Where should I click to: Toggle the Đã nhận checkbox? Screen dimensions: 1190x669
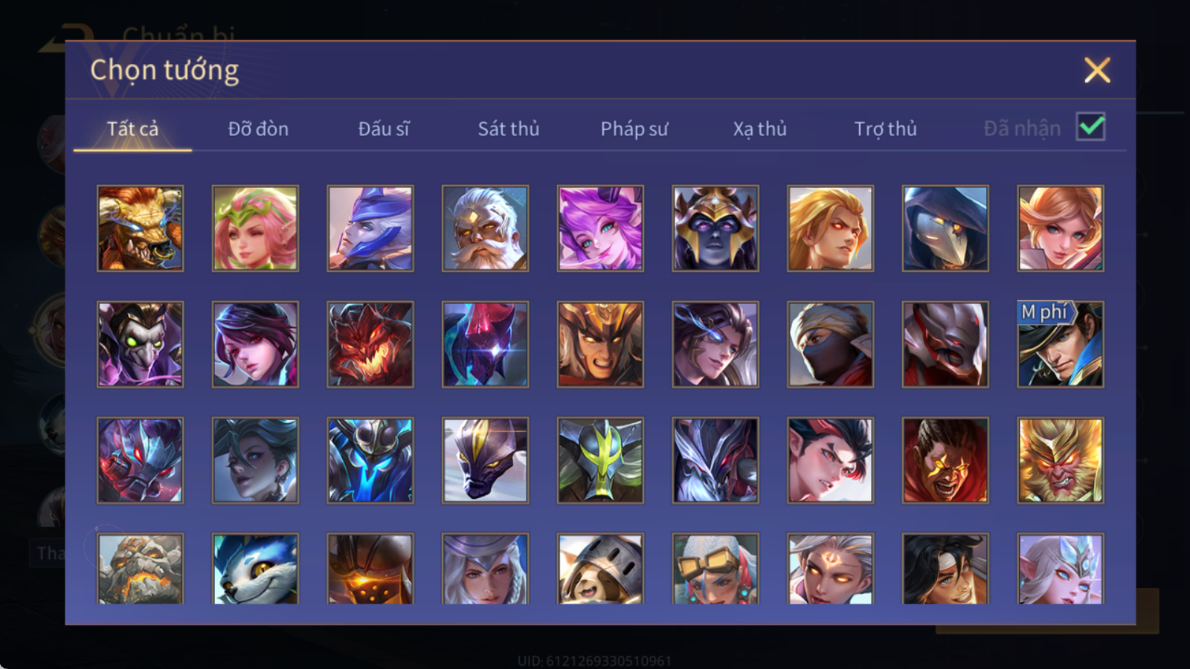click(x=1091, y=127)
